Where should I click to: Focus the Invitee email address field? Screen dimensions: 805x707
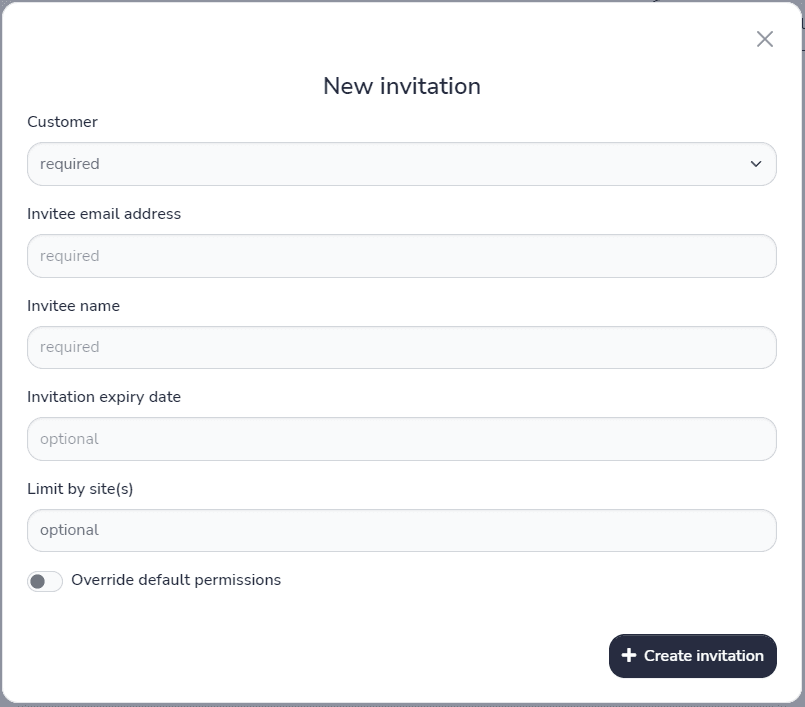click(400, 256)
